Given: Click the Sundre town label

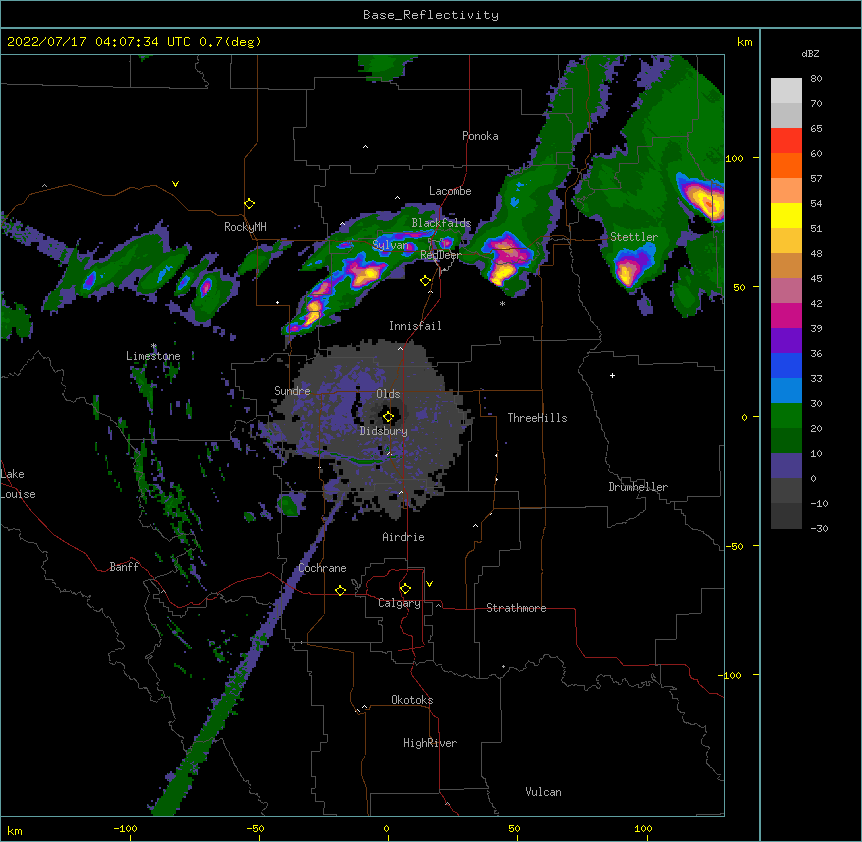Looking at the screenshot, I should tap(292, 391).
